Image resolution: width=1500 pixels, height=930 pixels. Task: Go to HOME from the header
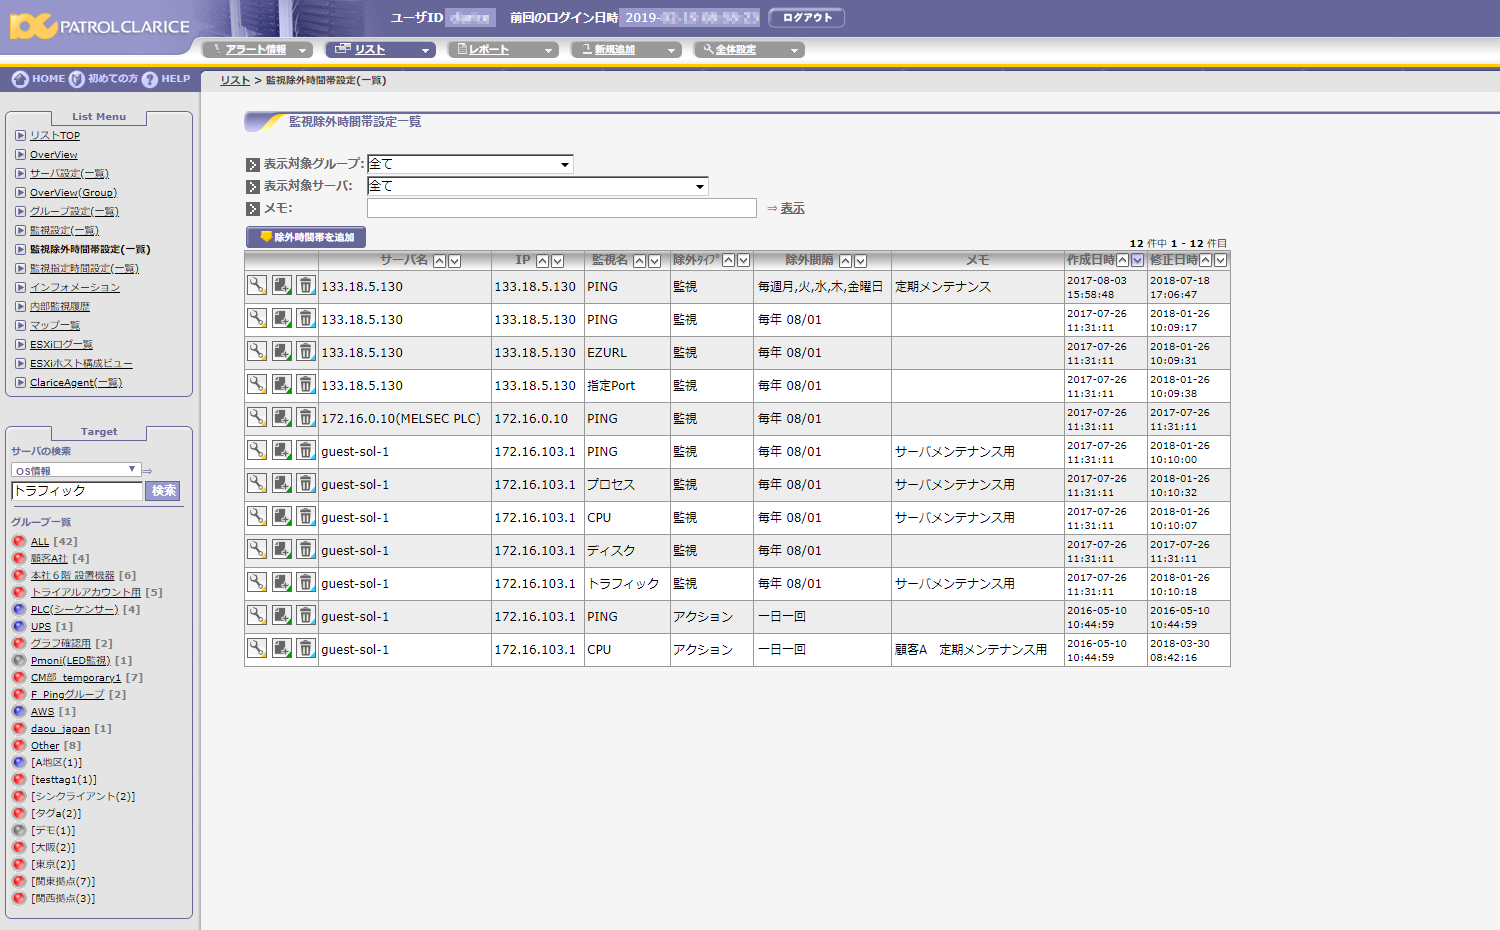(x=38, y=79)
